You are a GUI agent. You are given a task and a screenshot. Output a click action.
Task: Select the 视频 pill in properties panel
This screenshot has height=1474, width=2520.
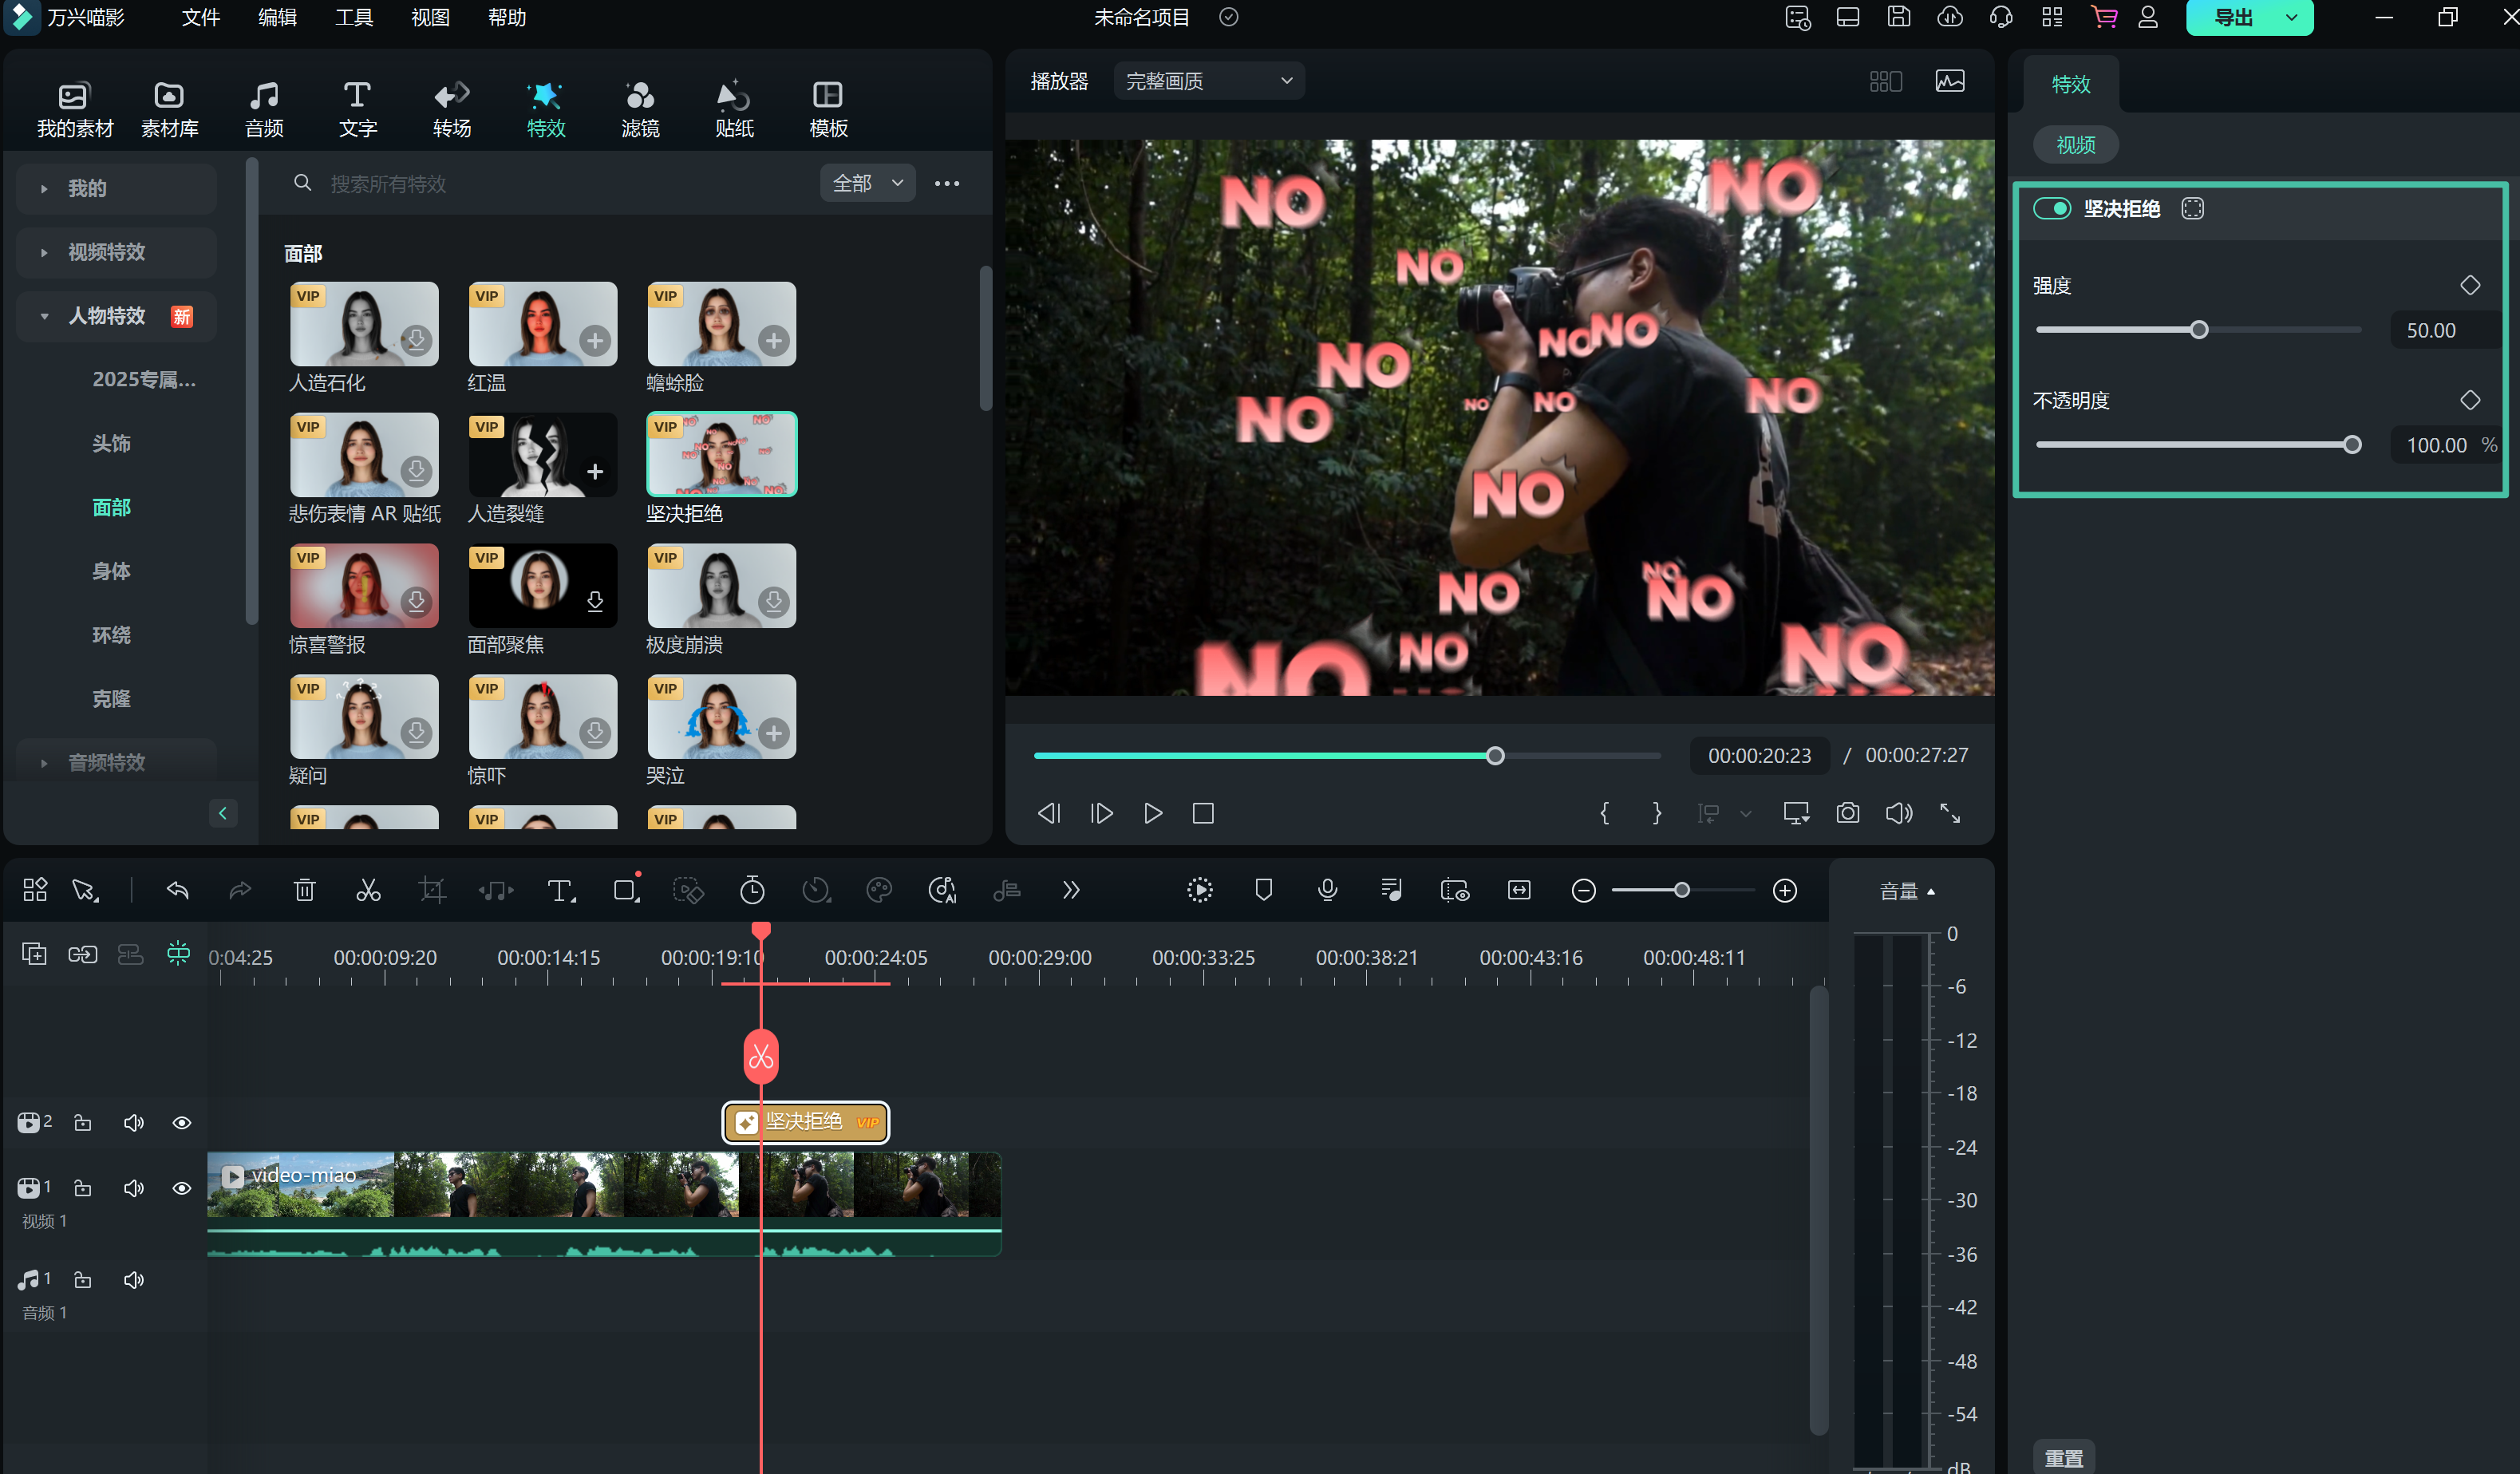click(2075, 145)
